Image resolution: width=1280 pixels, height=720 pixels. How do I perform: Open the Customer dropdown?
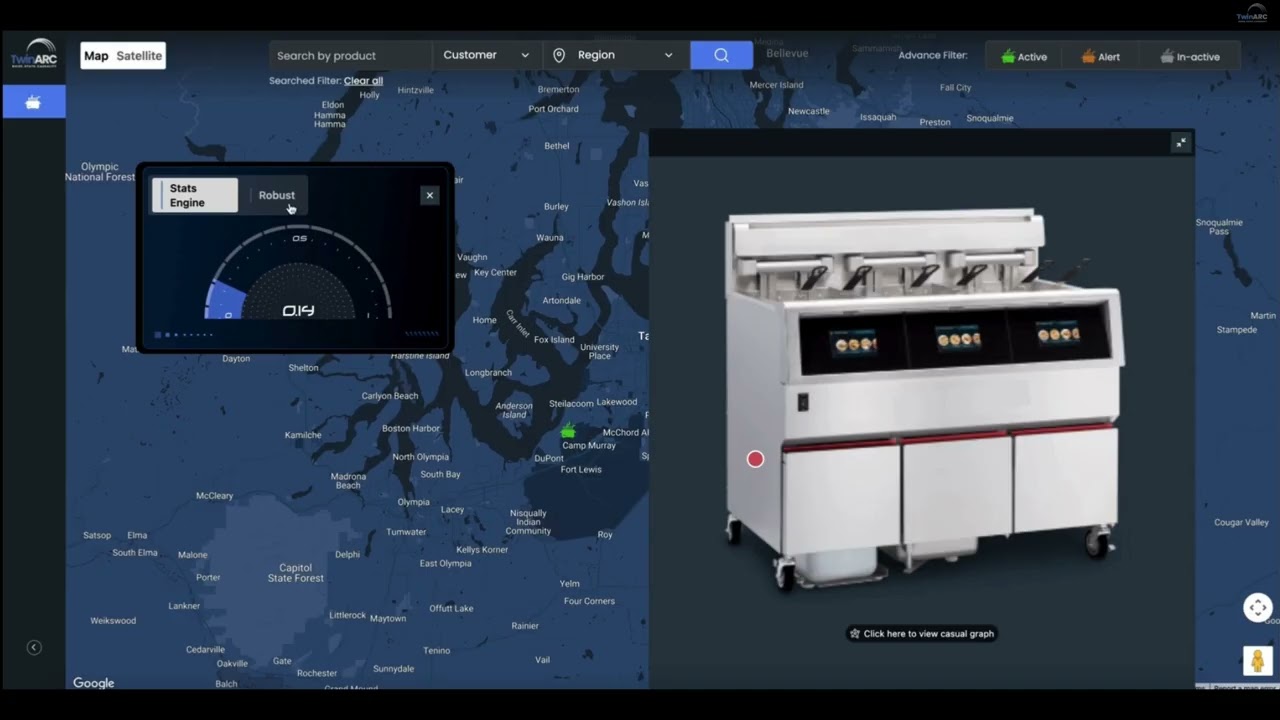pos(487,55)
